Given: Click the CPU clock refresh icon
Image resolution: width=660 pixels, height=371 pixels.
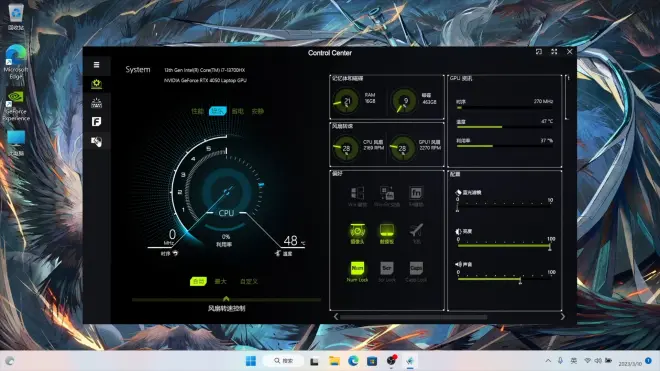Looking at the screenshot, I should pos(176,254).
